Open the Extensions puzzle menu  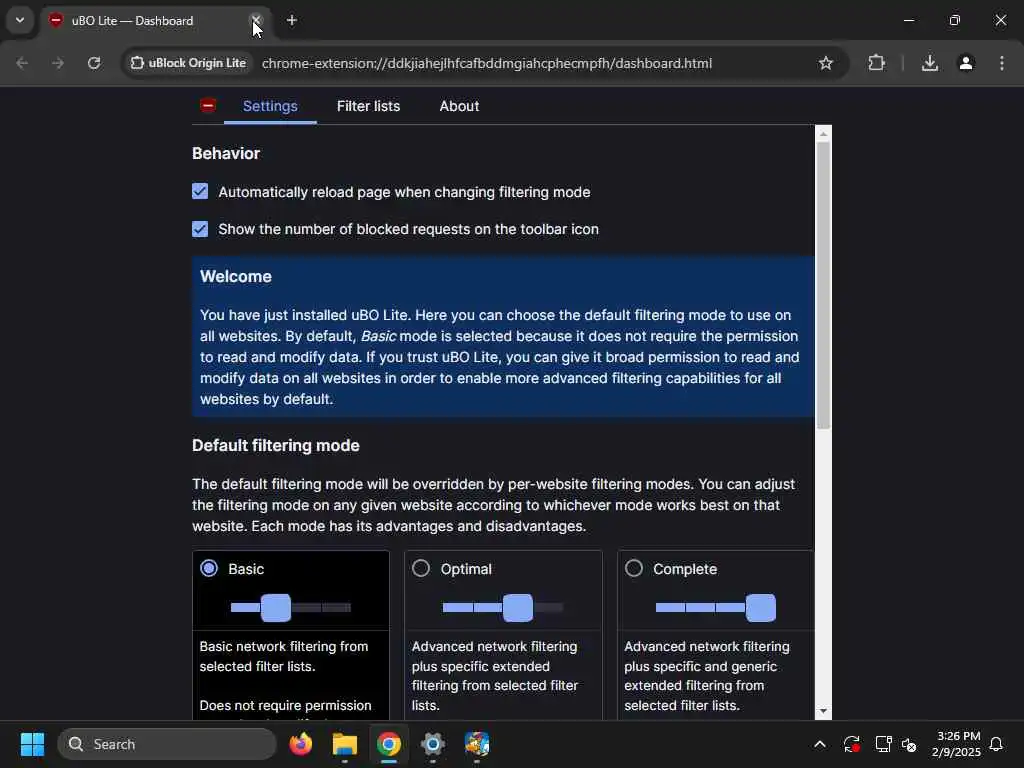pyautogui.click(x=876, y=63)
